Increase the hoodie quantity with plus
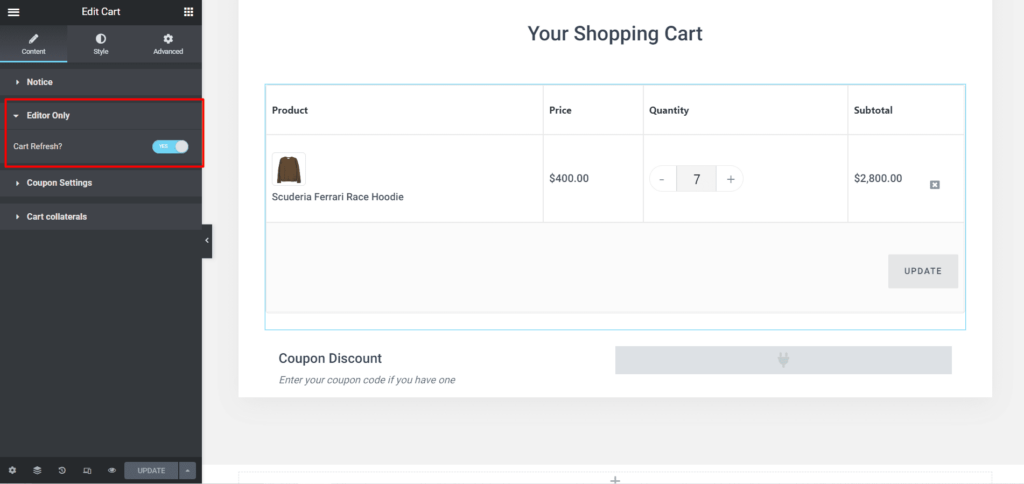This screenshot has height=484, width=1024. [730, 179]
